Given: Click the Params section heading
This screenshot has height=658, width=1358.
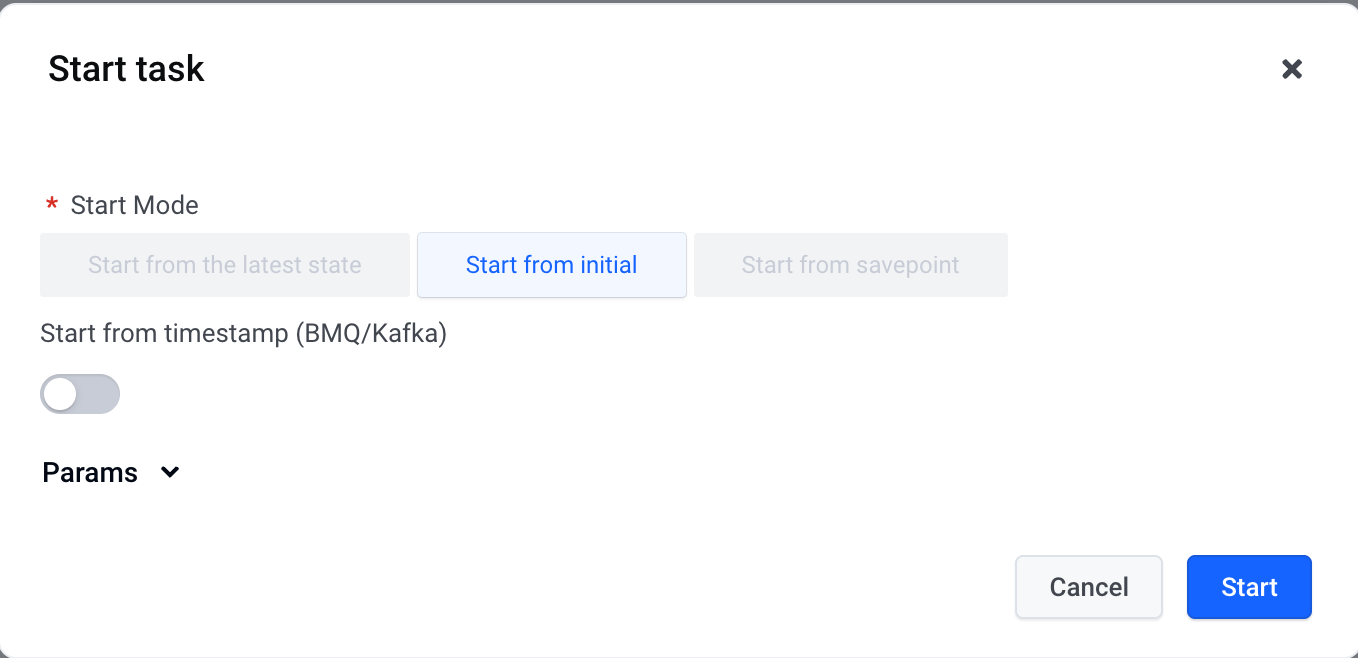Looking at the screenshot, I should [90, 473].
